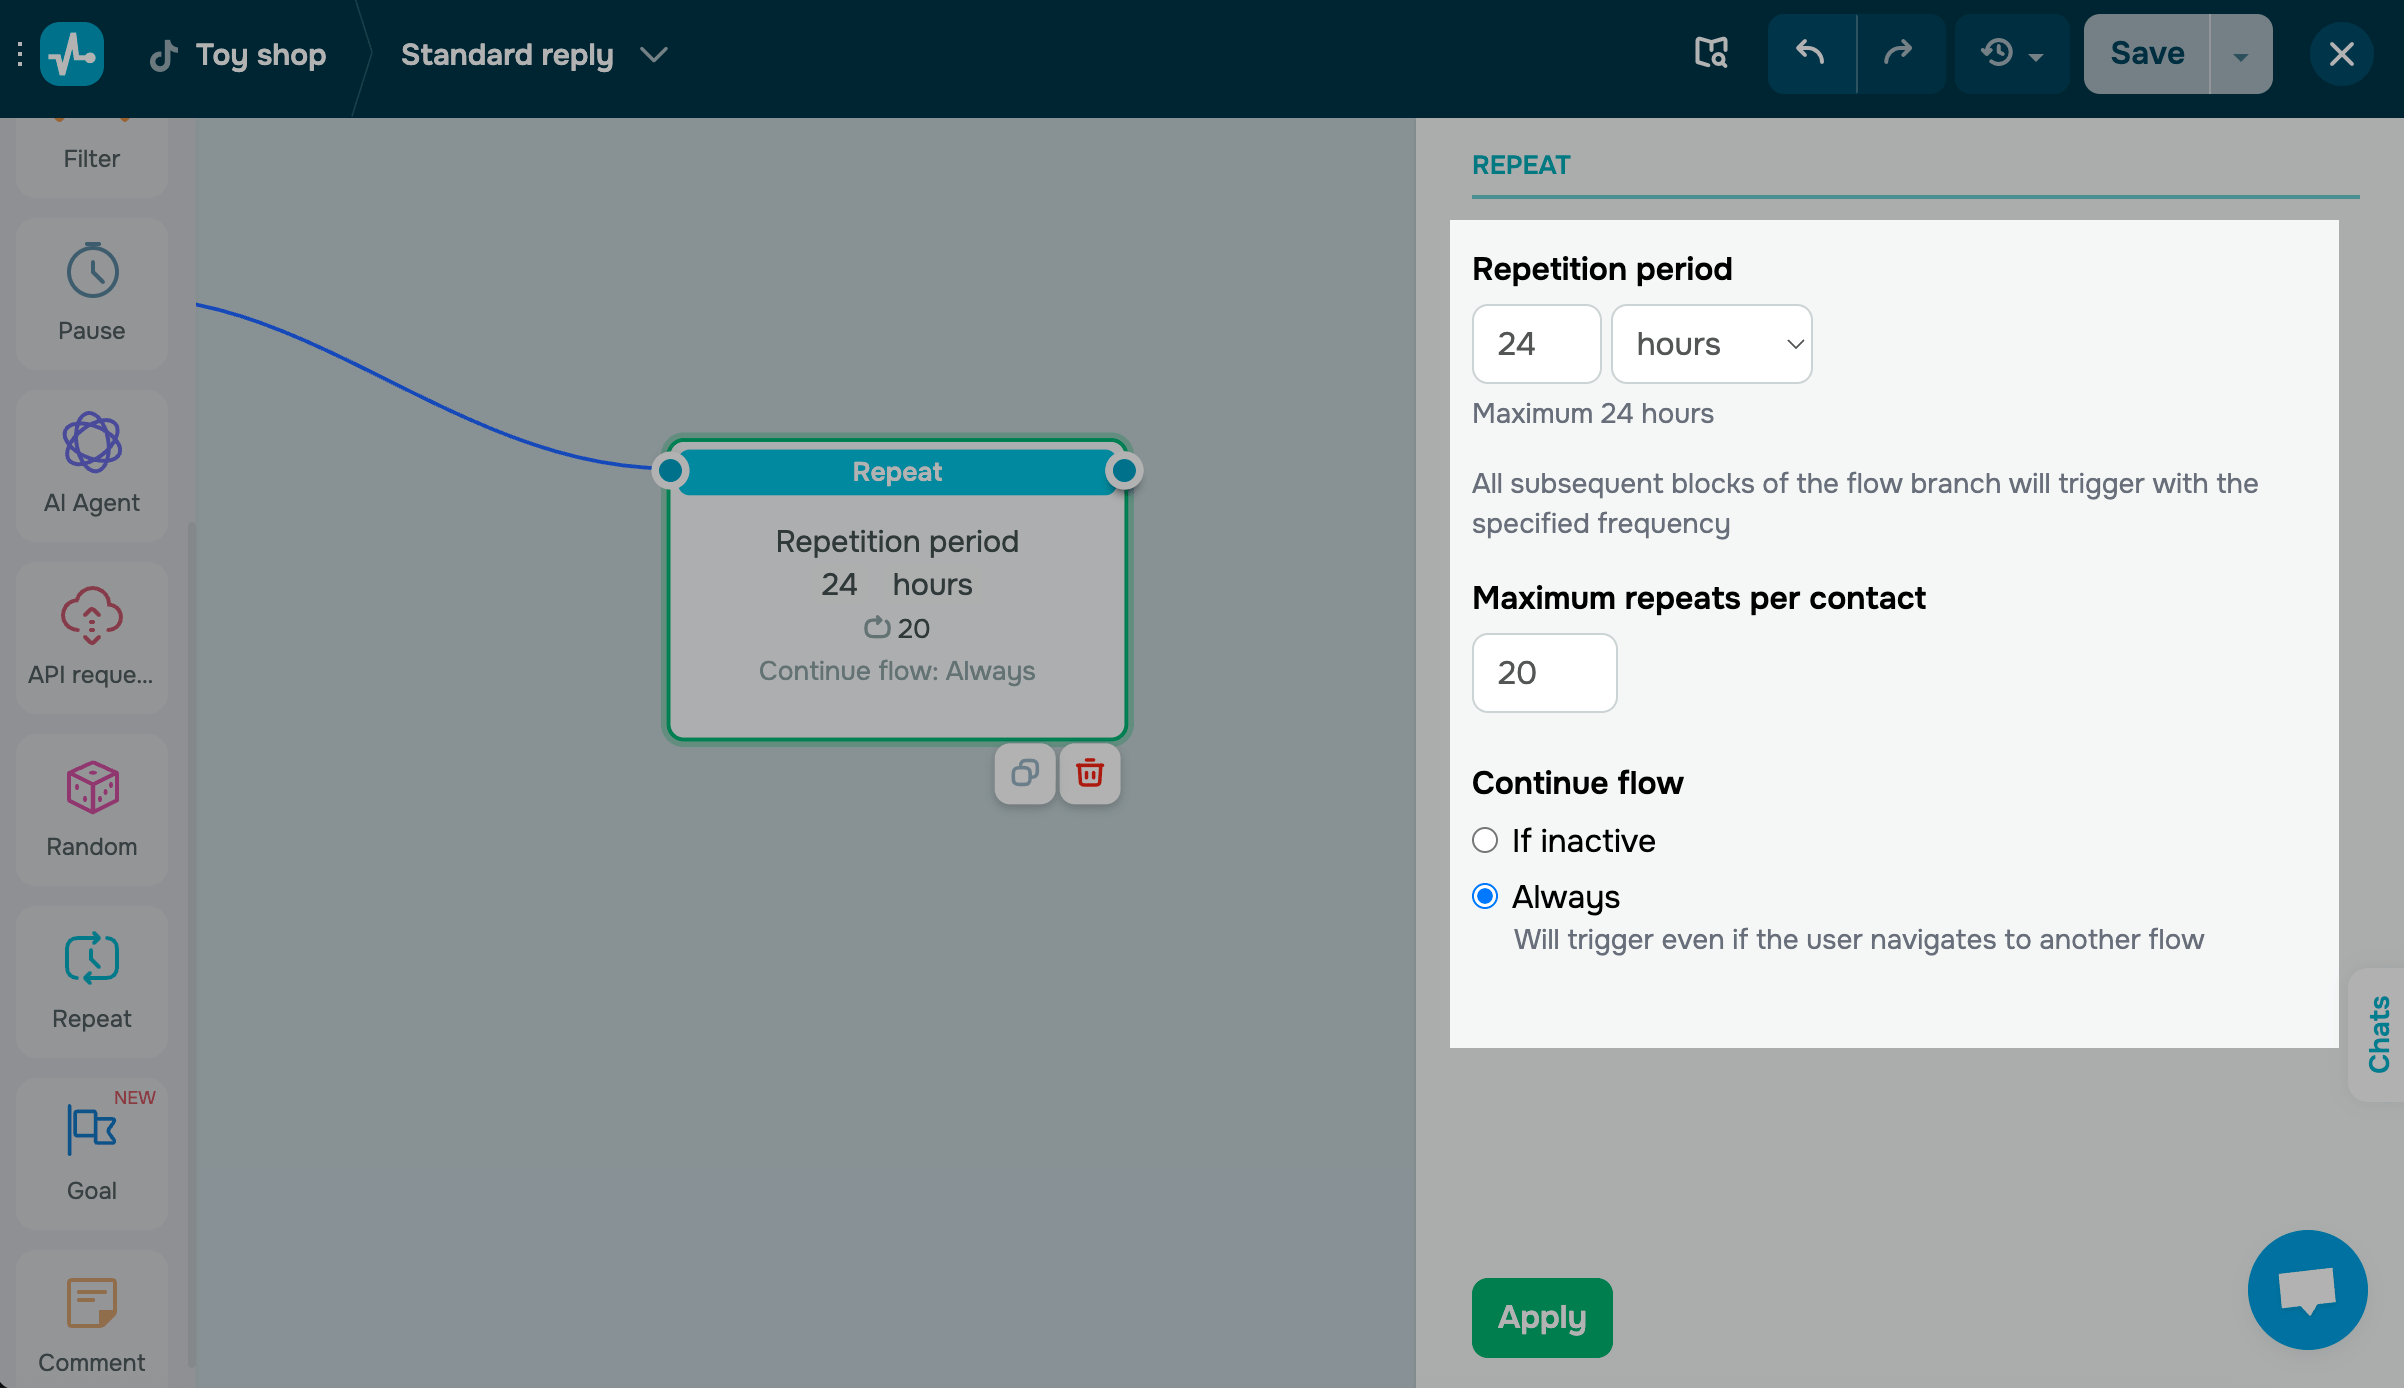The width and height of the screenshot is (2404, 1388).
Task: Add a Comment block
Action: pyautogui.click(x=91, y=1320)
